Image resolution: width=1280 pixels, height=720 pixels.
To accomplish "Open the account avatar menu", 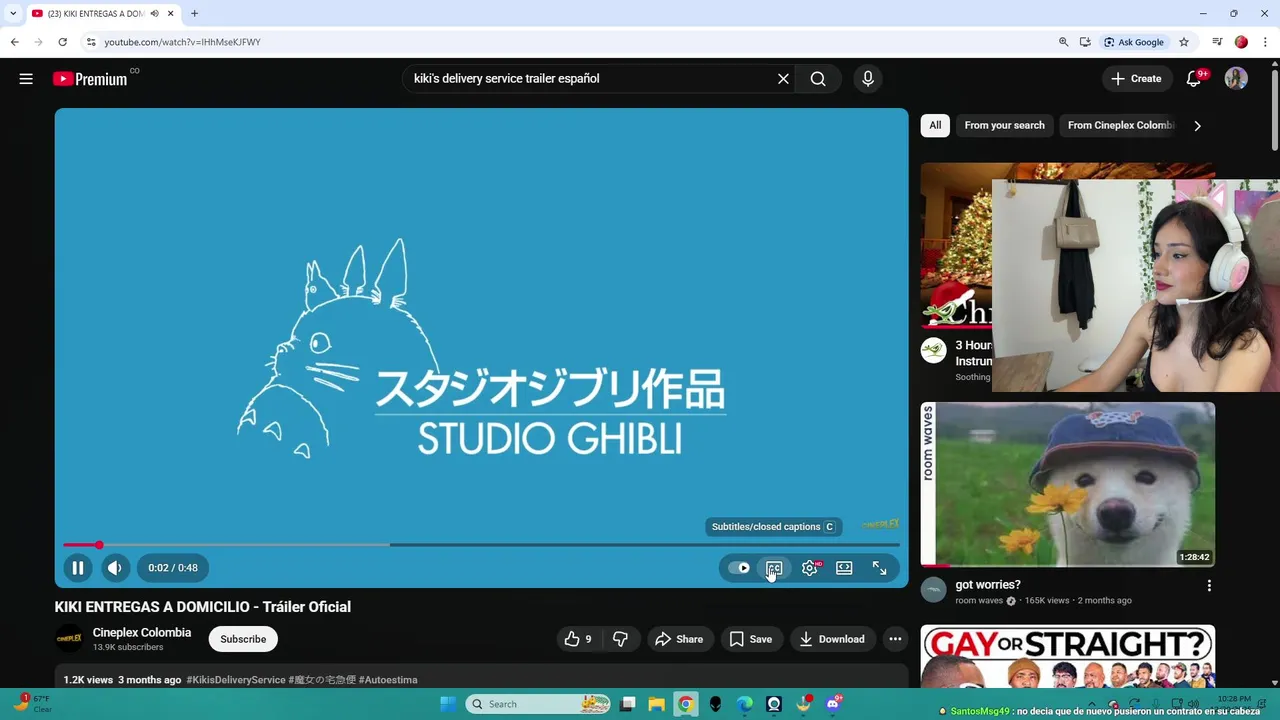I will 1236,79.
